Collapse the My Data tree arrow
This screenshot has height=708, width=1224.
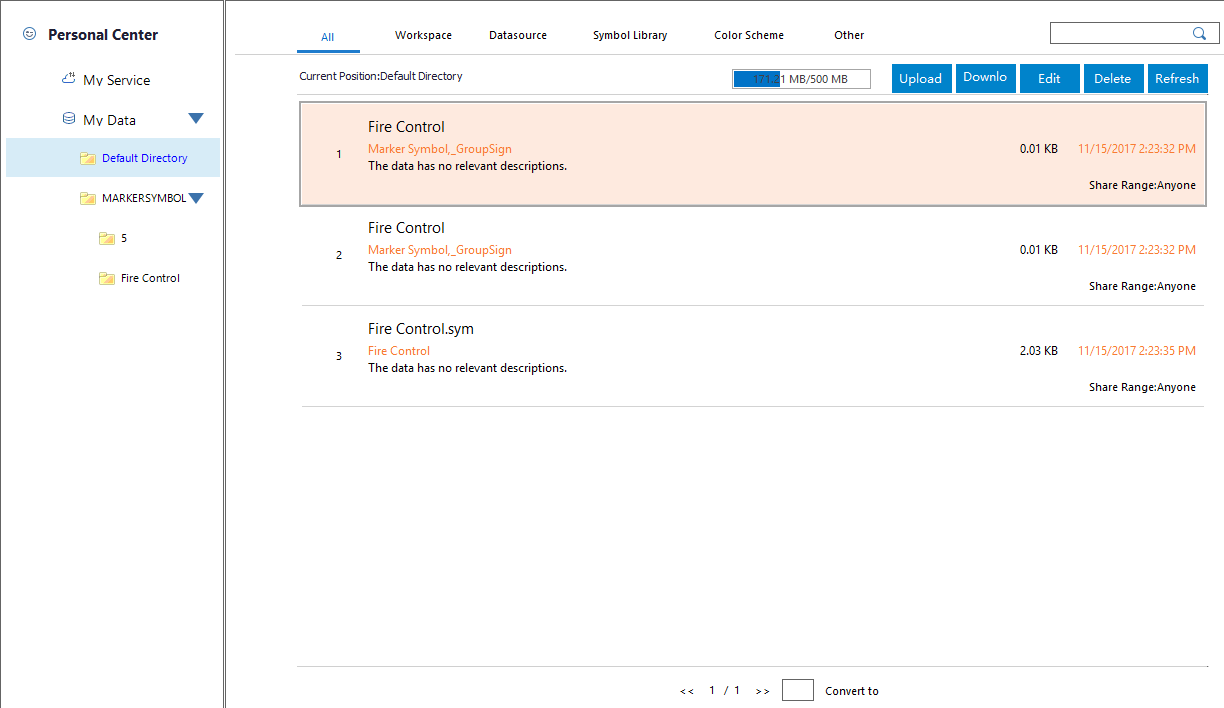(x=196, y=119)
